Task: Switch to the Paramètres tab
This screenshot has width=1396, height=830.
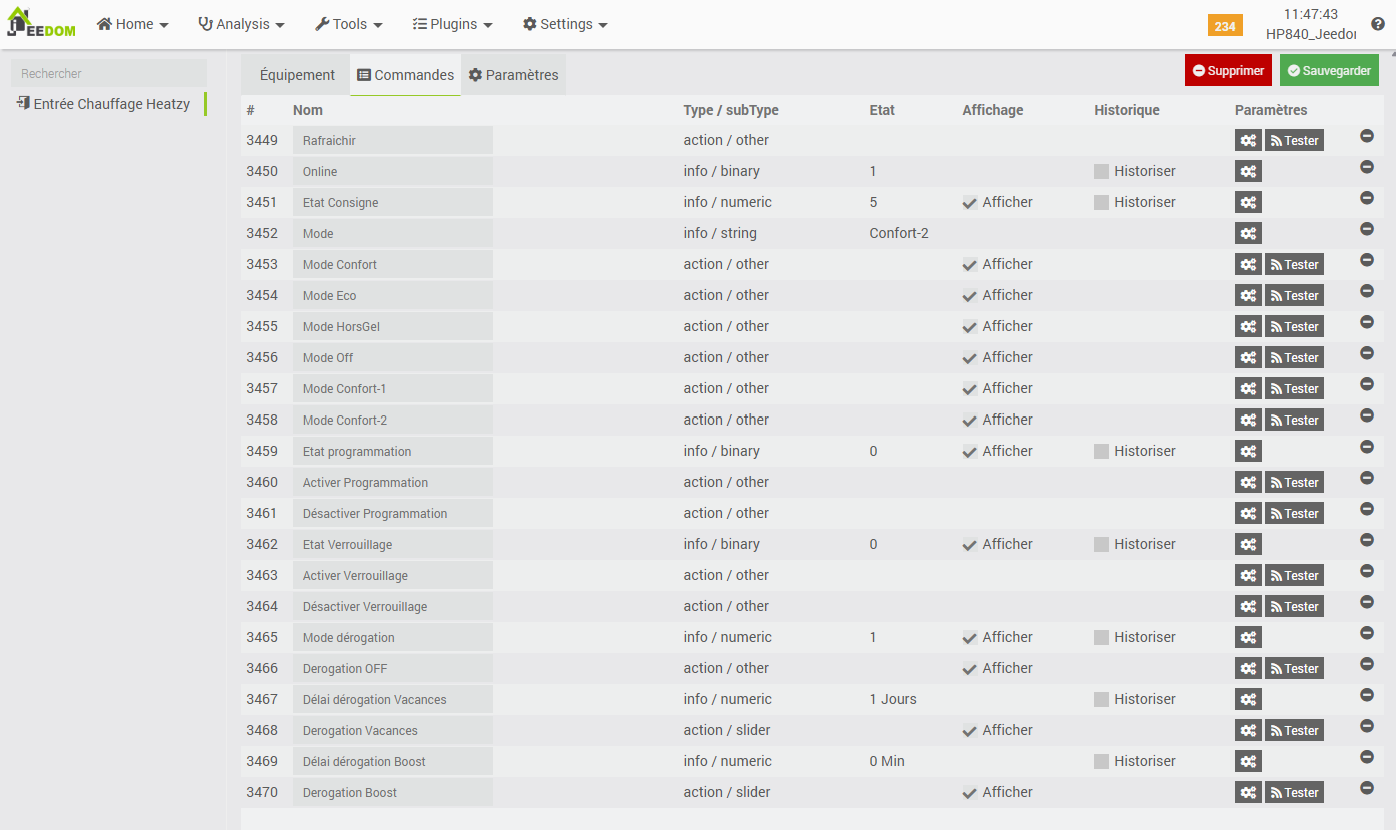Action: pyautogui.click(x=513, y=75)
